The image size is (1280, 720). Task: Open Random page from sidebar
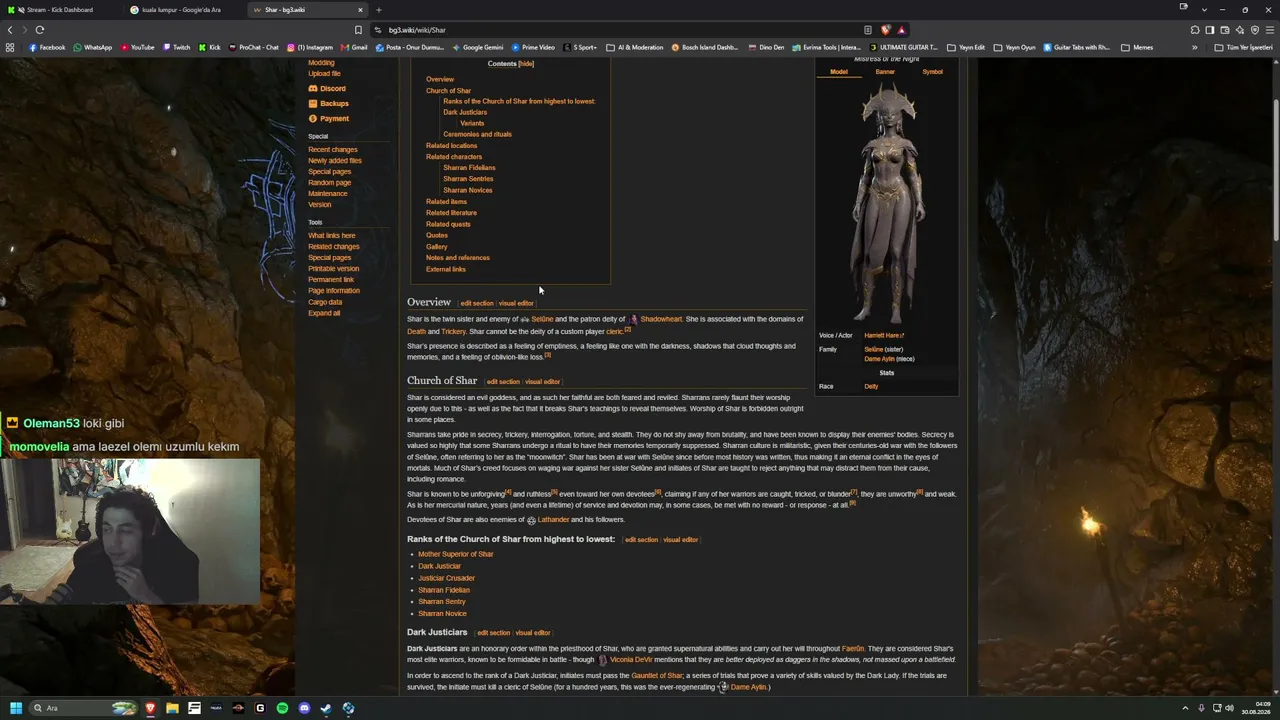[x=329, y=183]
